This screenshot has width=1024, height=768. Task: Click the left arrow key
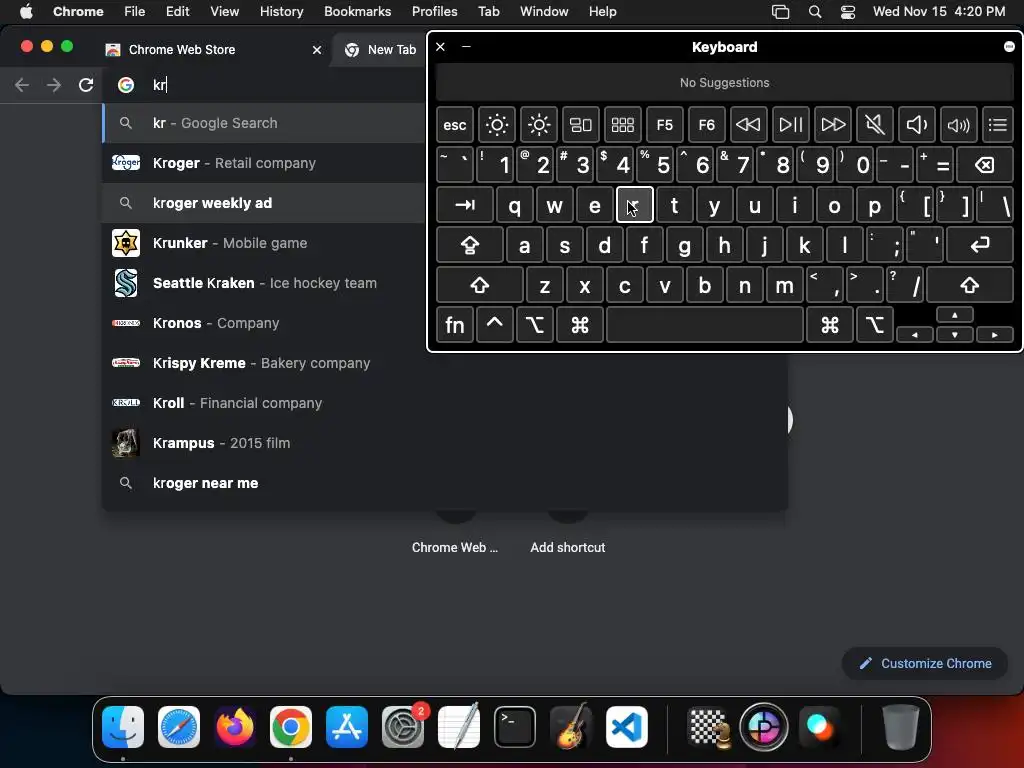pyautogui.click(x=914, y=334)
